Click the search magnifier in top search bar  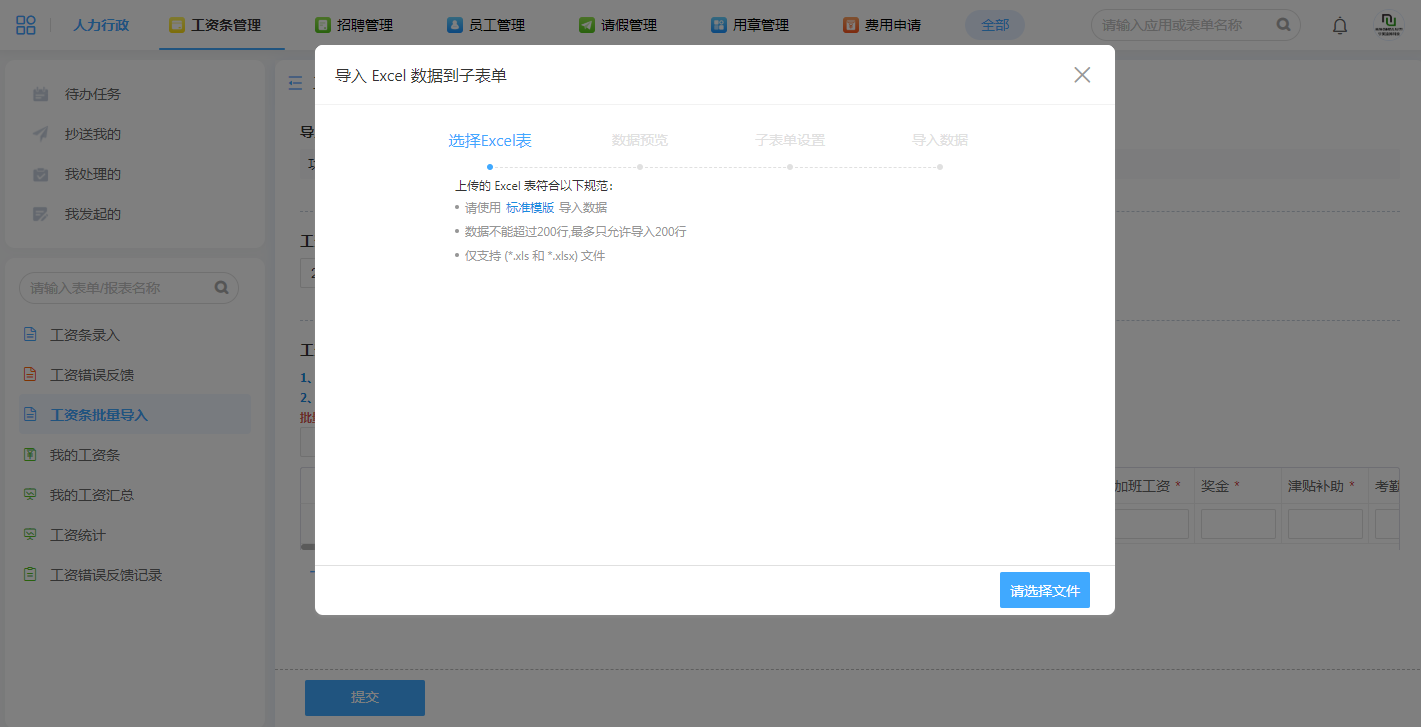tap(1283, 25)
